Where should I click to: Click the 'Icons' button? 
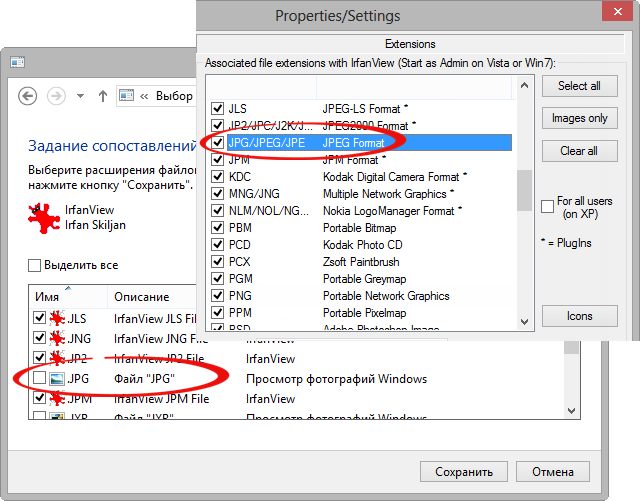click(x=580, y=316)
